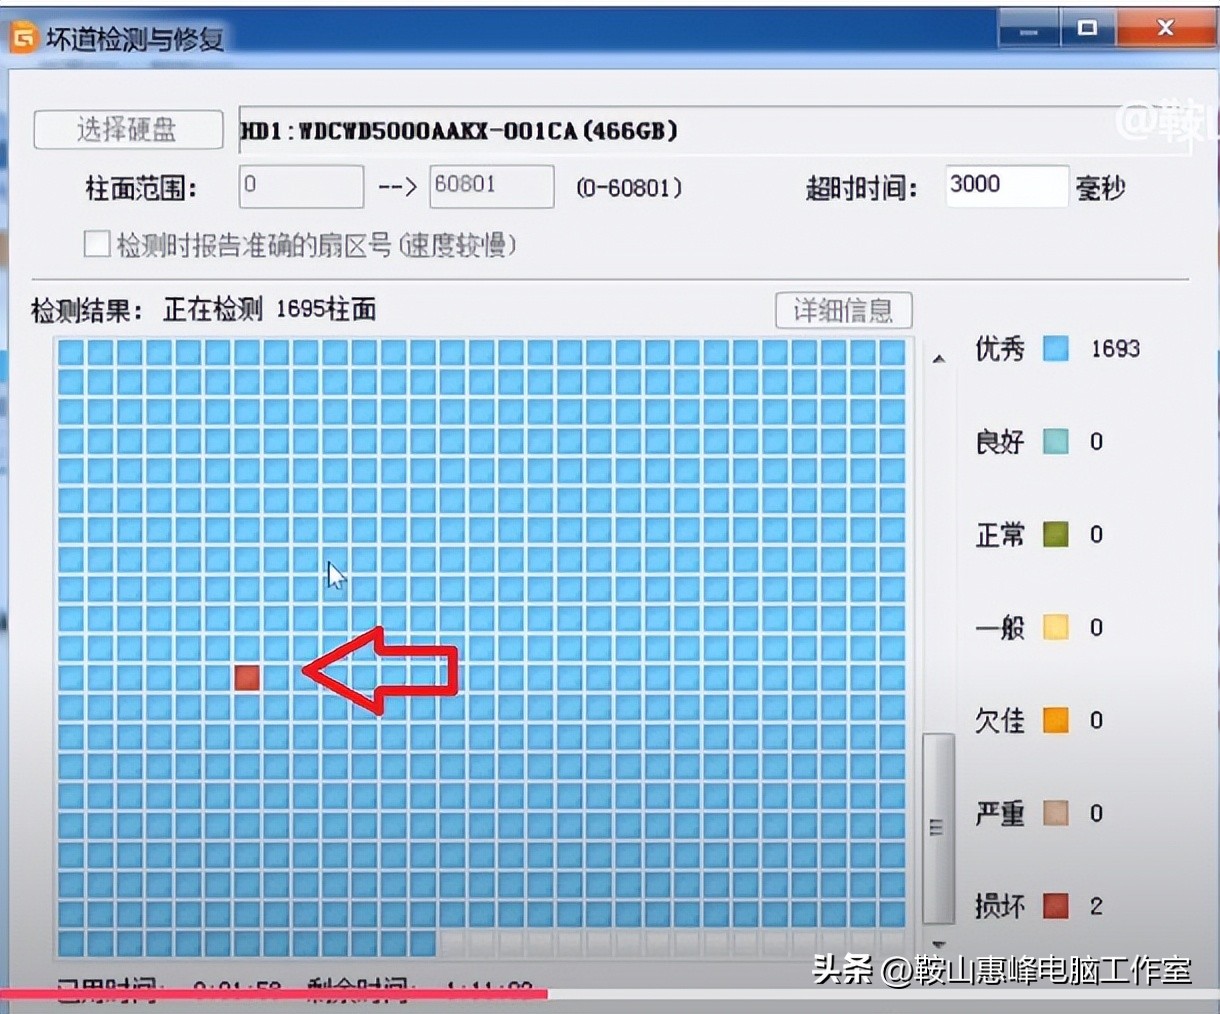This screenshot has width=1220, height=1014.
Task: Click the cylinder range end input showing 60801
Action: (x=491, y=186)
